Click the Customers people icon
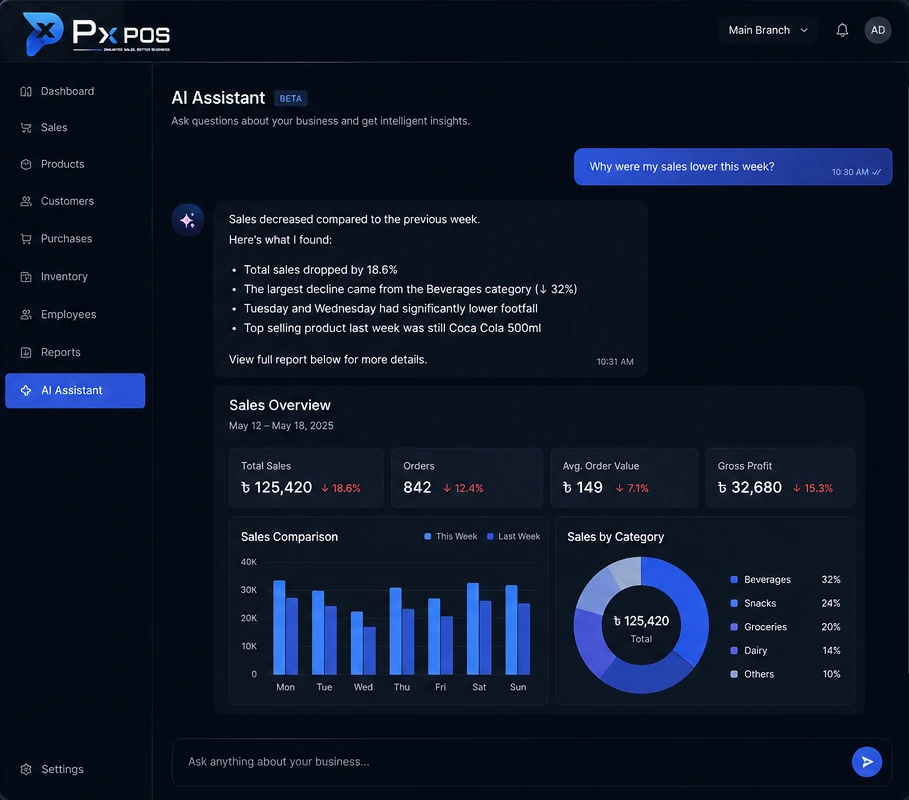This screenshot has width=909, height=800. (26, 201)
